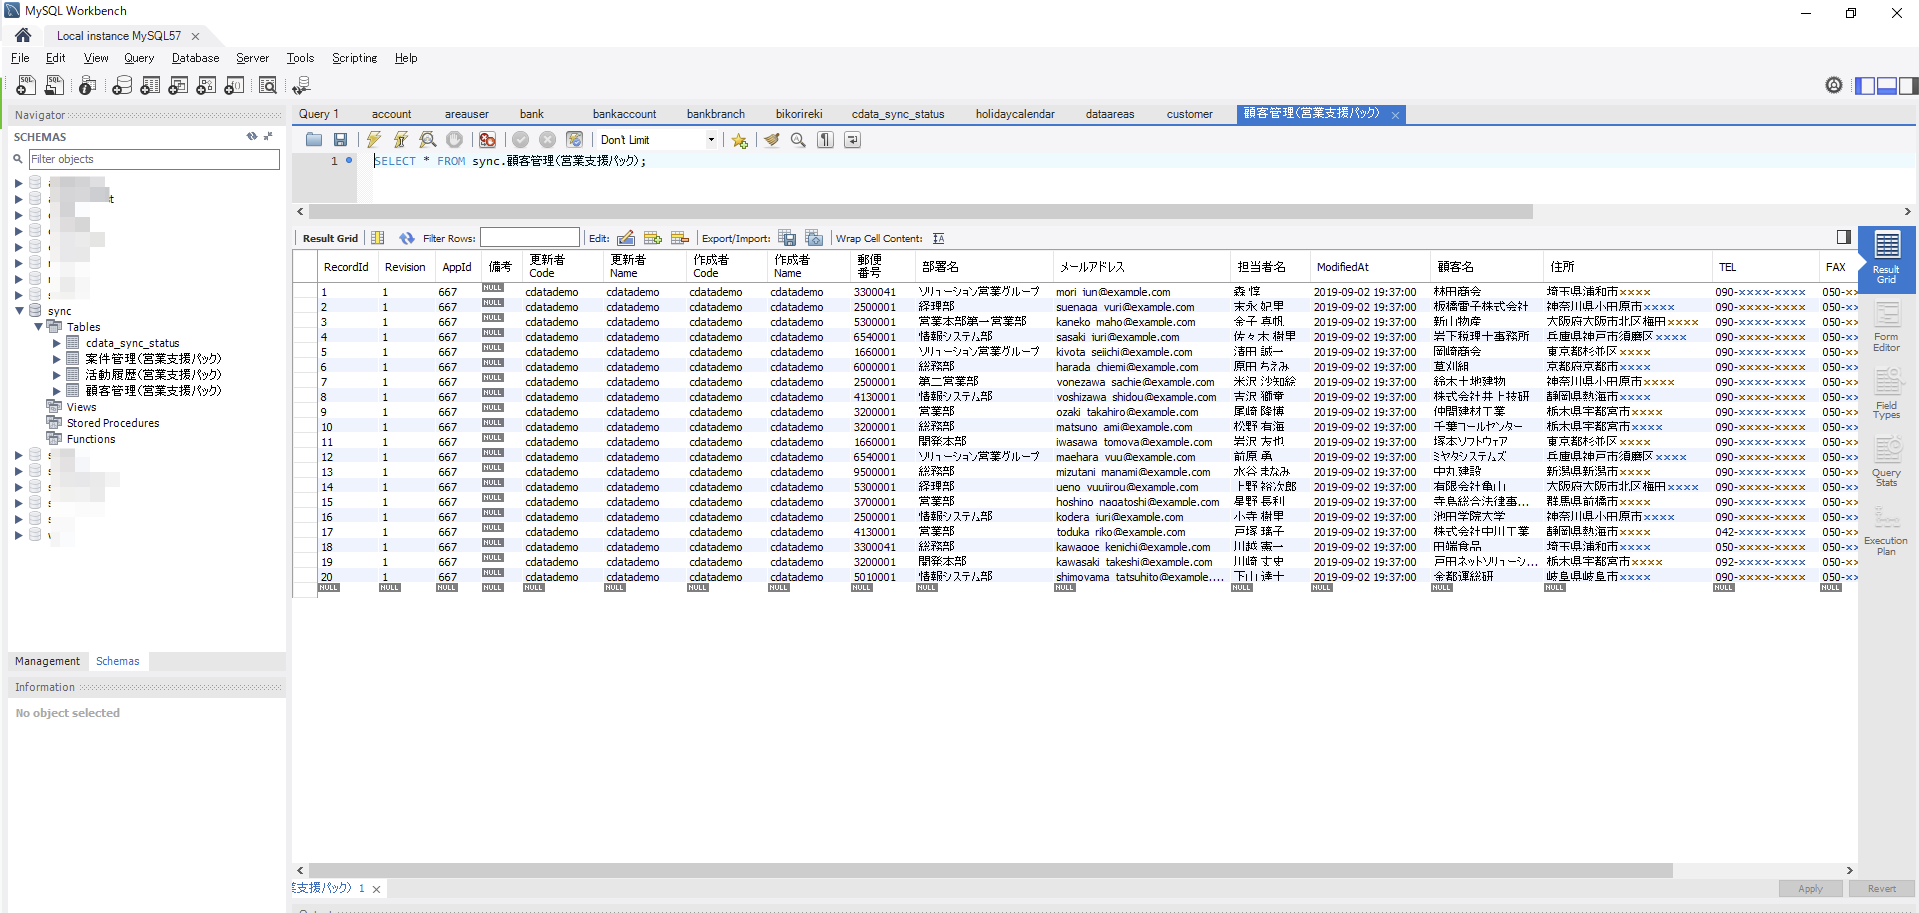1919x913 pixels.
Task: Open the Query Stats view
Action: 1886,462
